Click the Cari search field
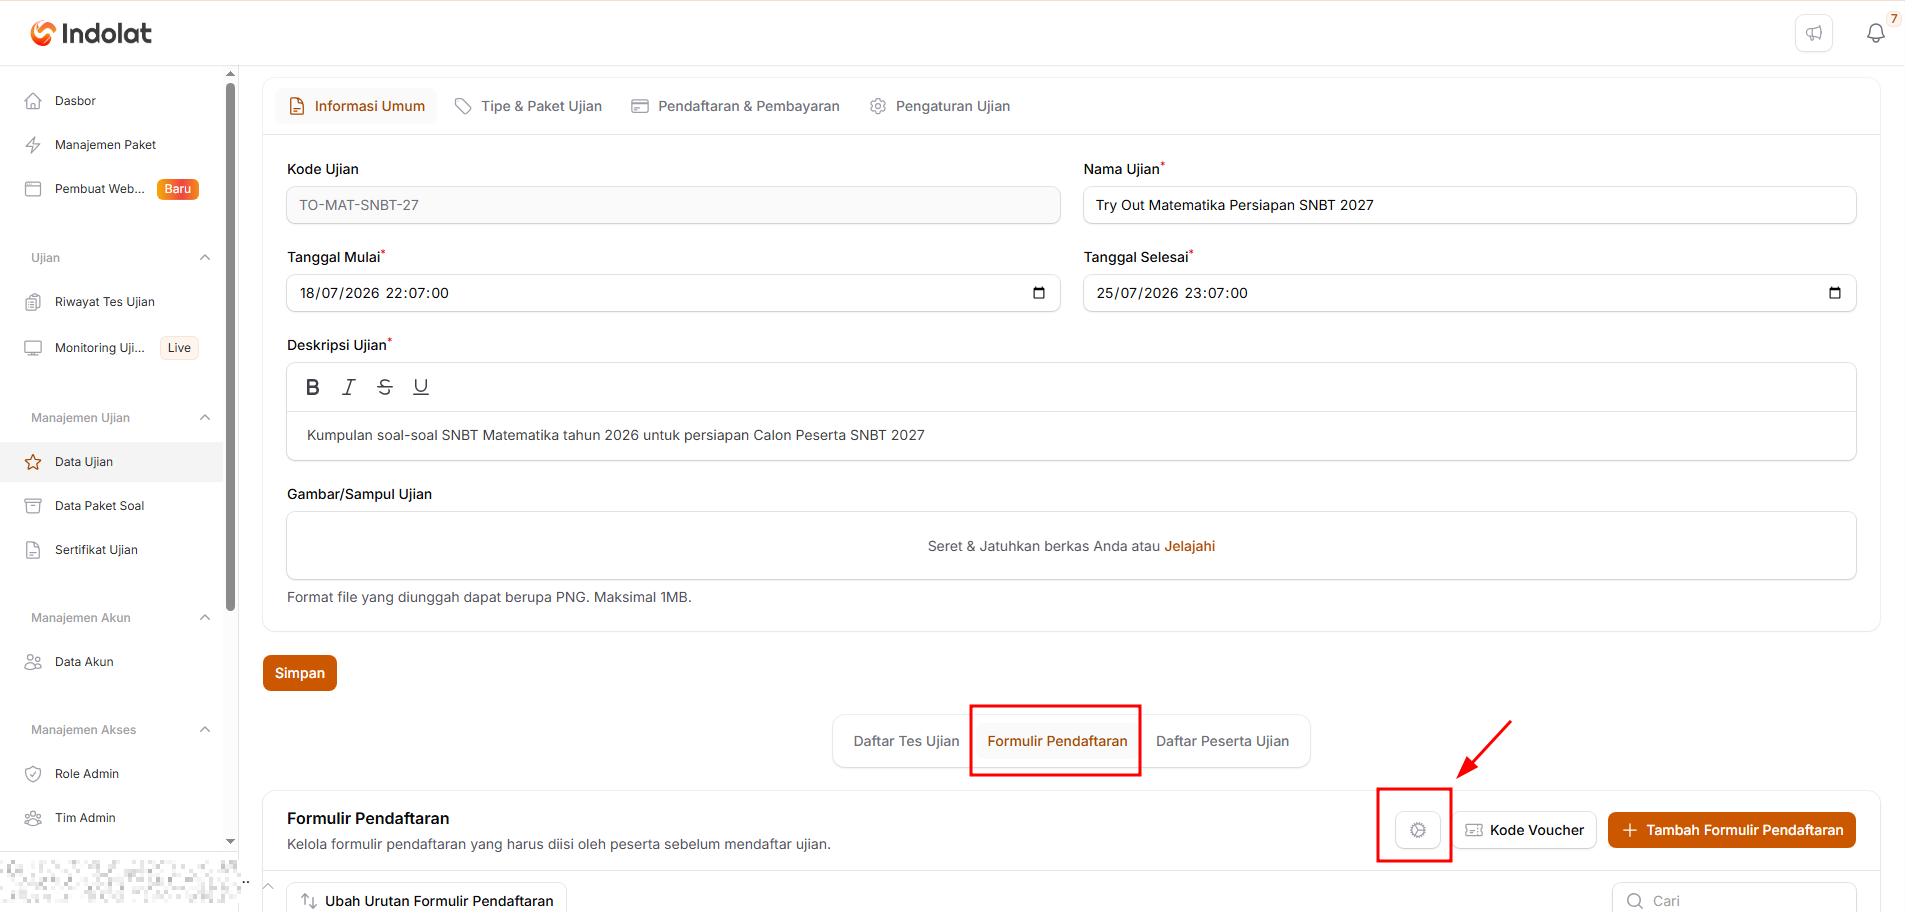Screen dimensions: 1905x912 click(x=1735, y=900)
